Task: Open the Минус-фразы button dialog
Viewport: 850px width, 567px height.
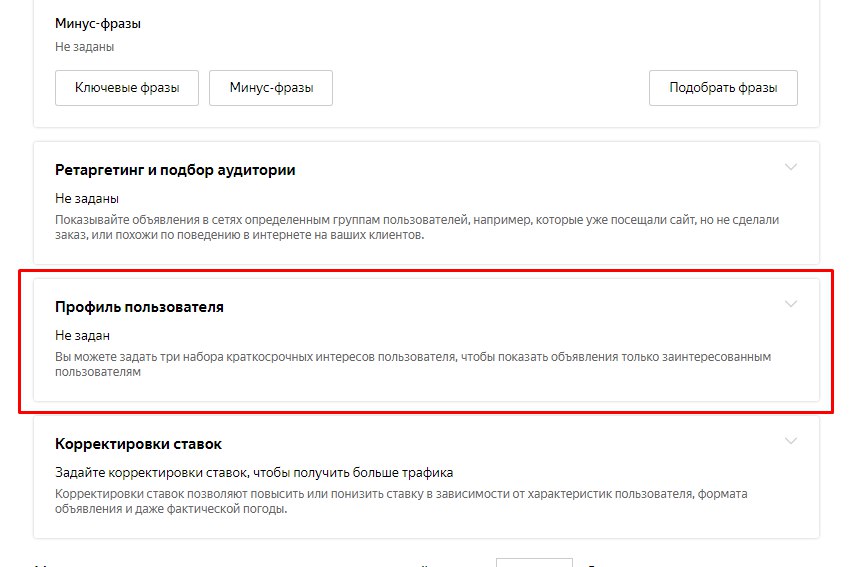Action: point(271,88)
